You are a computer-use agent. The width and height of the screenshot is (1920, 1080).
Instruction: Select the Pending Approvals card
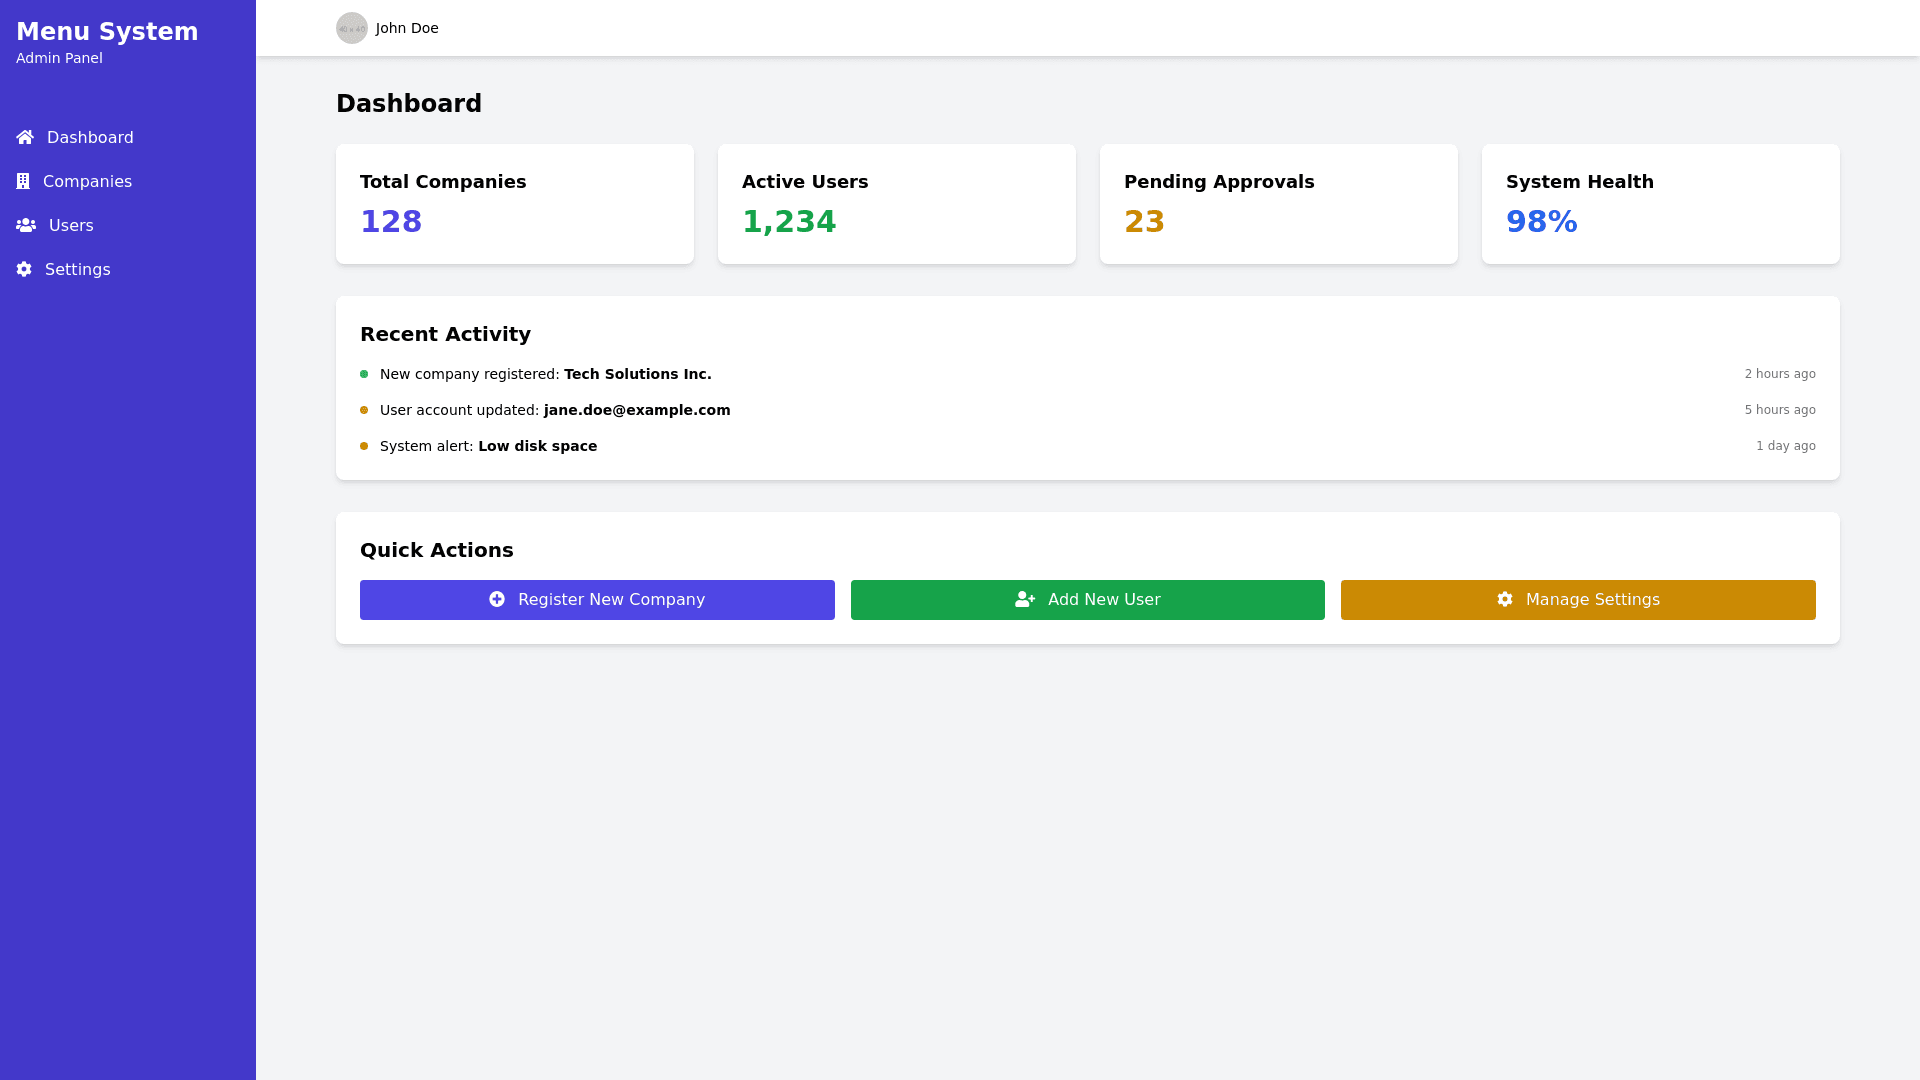(1278, 204)
